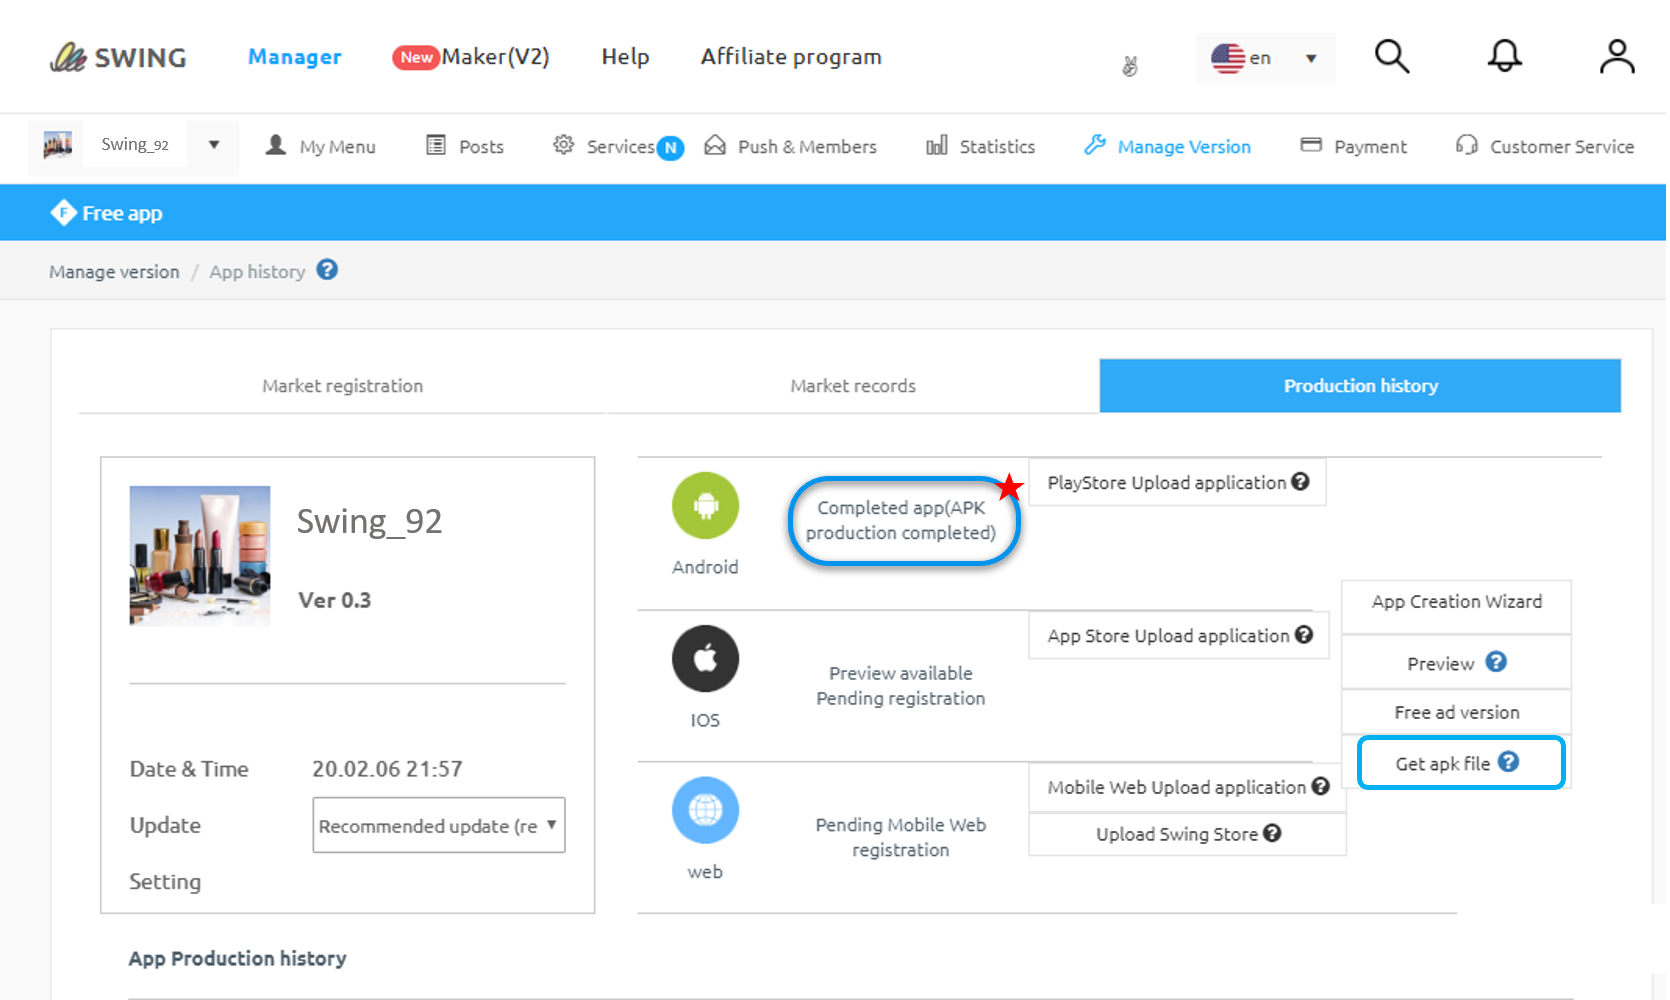Click the web globe icon
This screenshot has width=1670, height=1000.
[x=705, y=810]
